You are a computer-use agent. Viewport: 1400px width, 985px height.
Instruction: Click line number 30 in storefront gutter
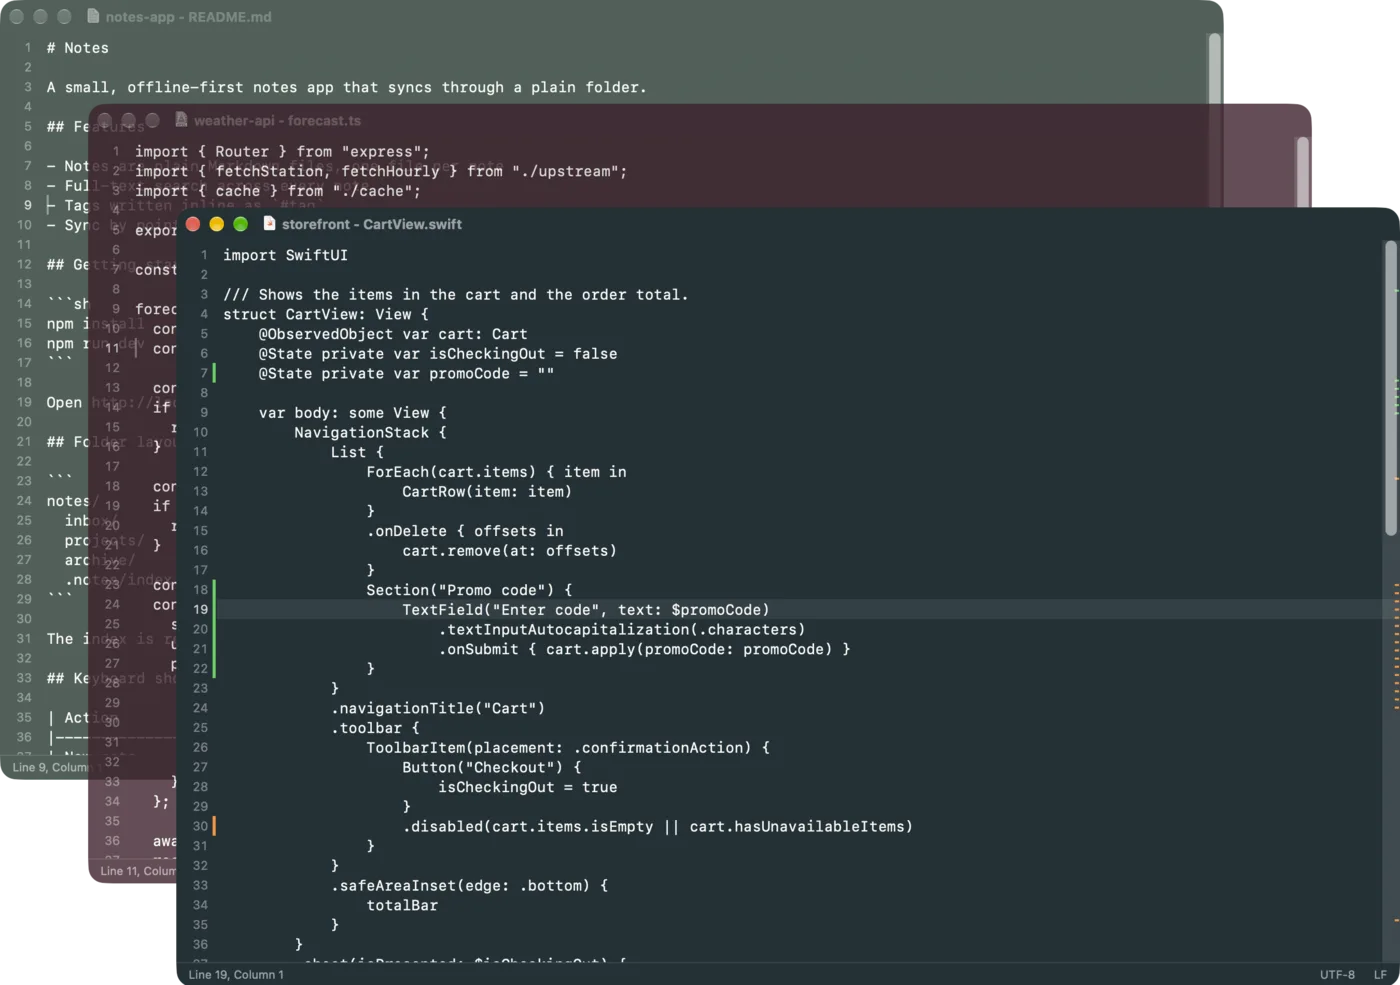click(x=200, y=826)
